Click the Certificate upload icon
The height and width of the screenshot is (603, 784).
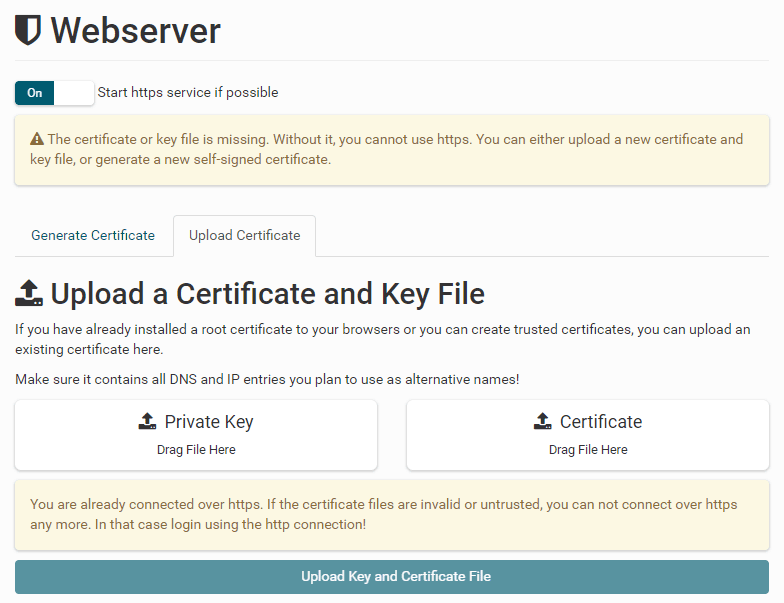click(543, 422)
